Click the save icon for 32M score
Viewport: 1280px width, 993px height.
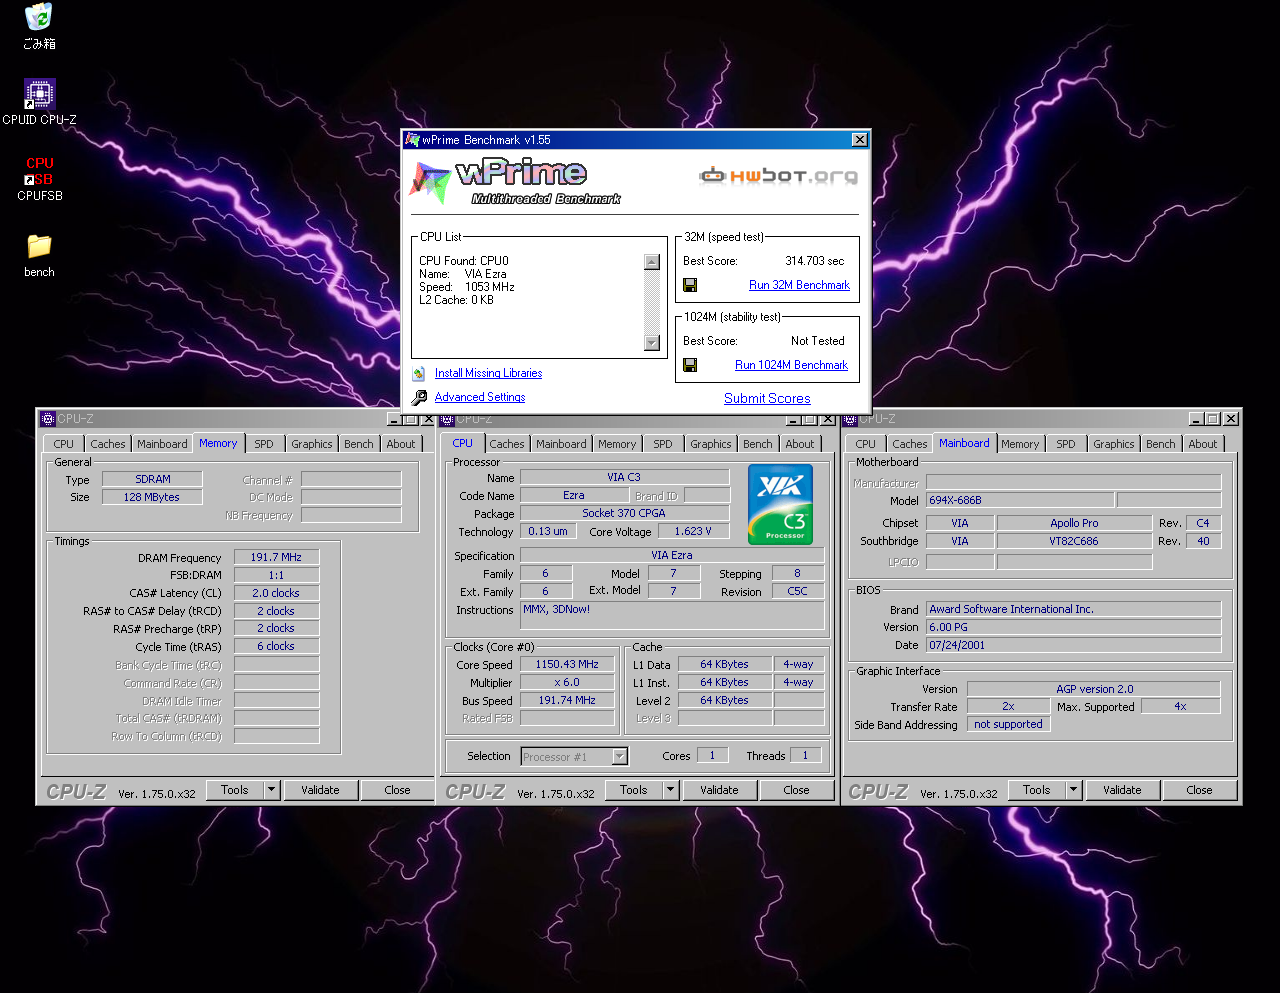[690, 285]
